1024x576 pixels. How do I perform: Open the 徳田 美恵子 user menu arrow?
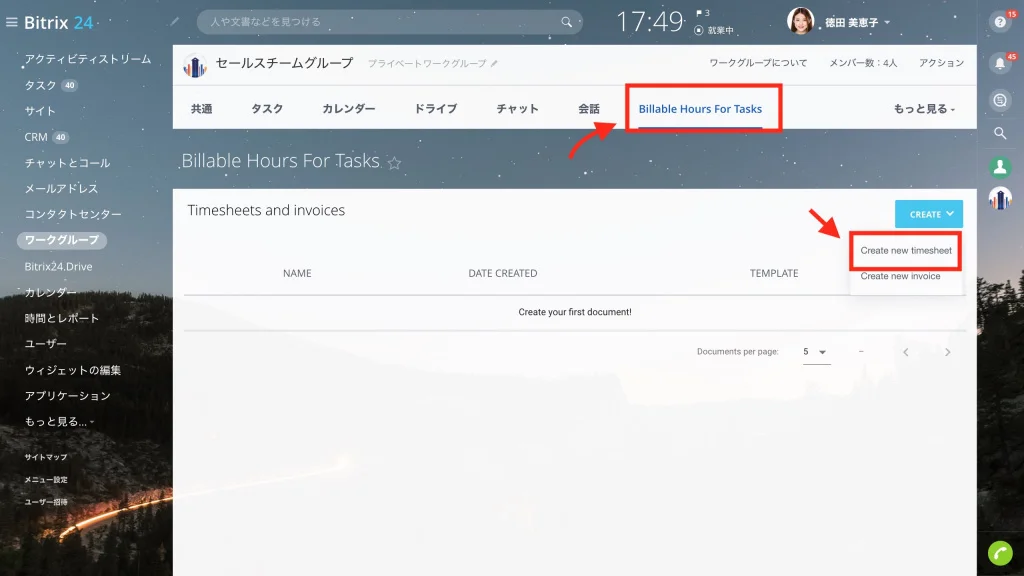(887, 22)
